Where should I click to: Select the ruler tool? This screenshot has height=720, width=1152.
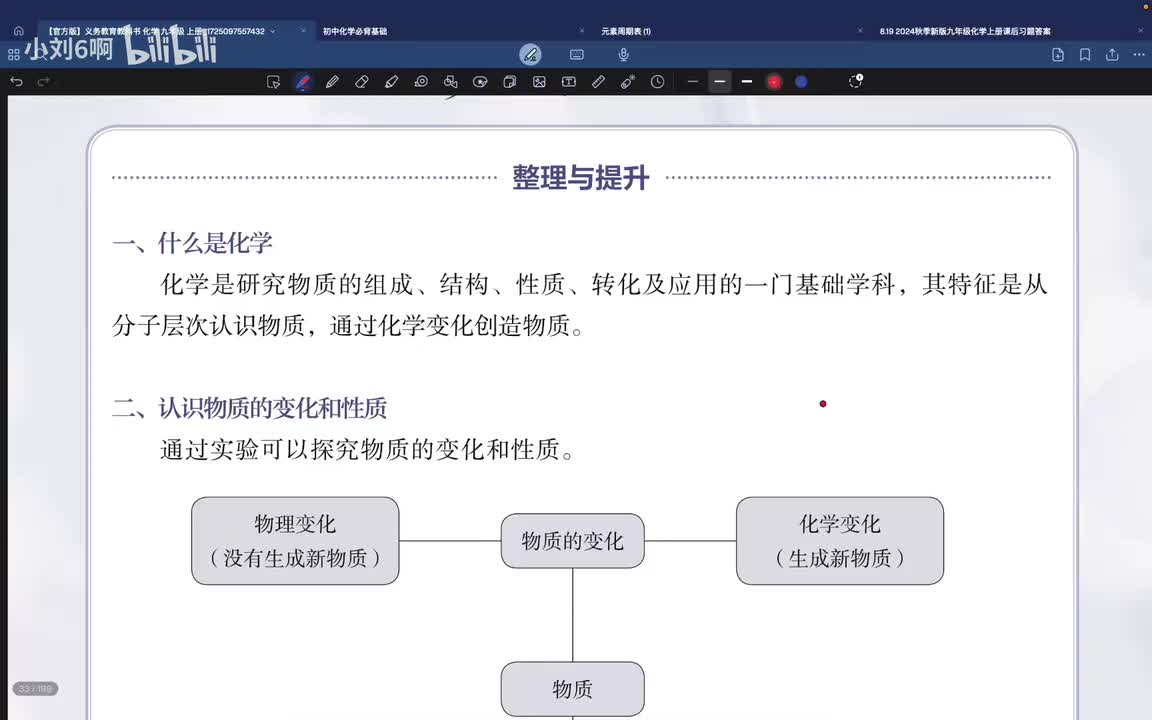(x=598, y=82)
